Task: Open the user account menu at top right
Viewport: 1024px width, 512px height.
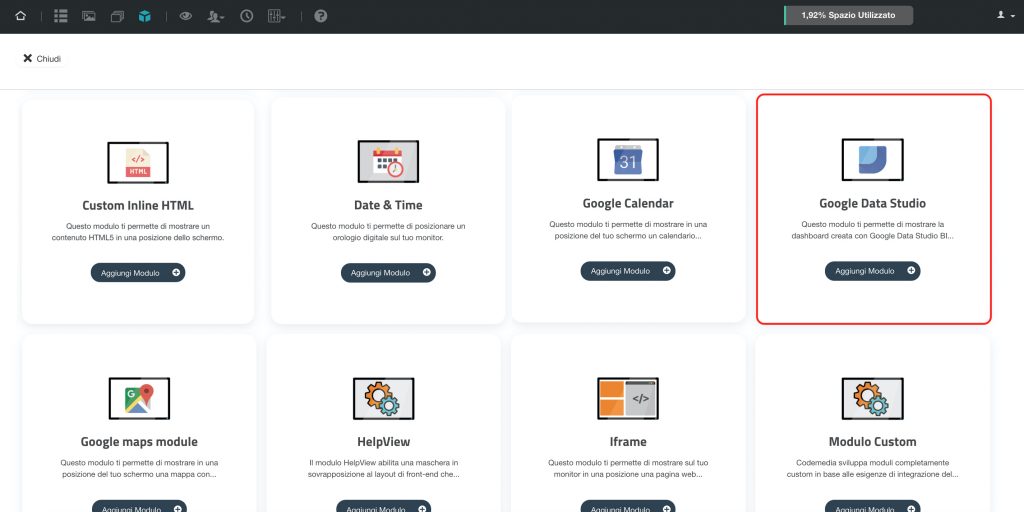Action: click(x=1004, y=15)
